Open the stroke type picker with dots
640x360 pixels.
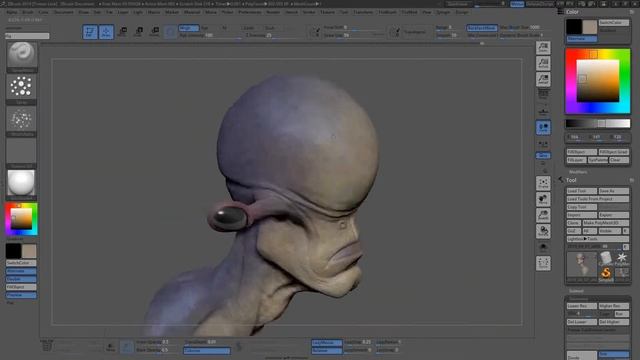[x=21, y=87]
